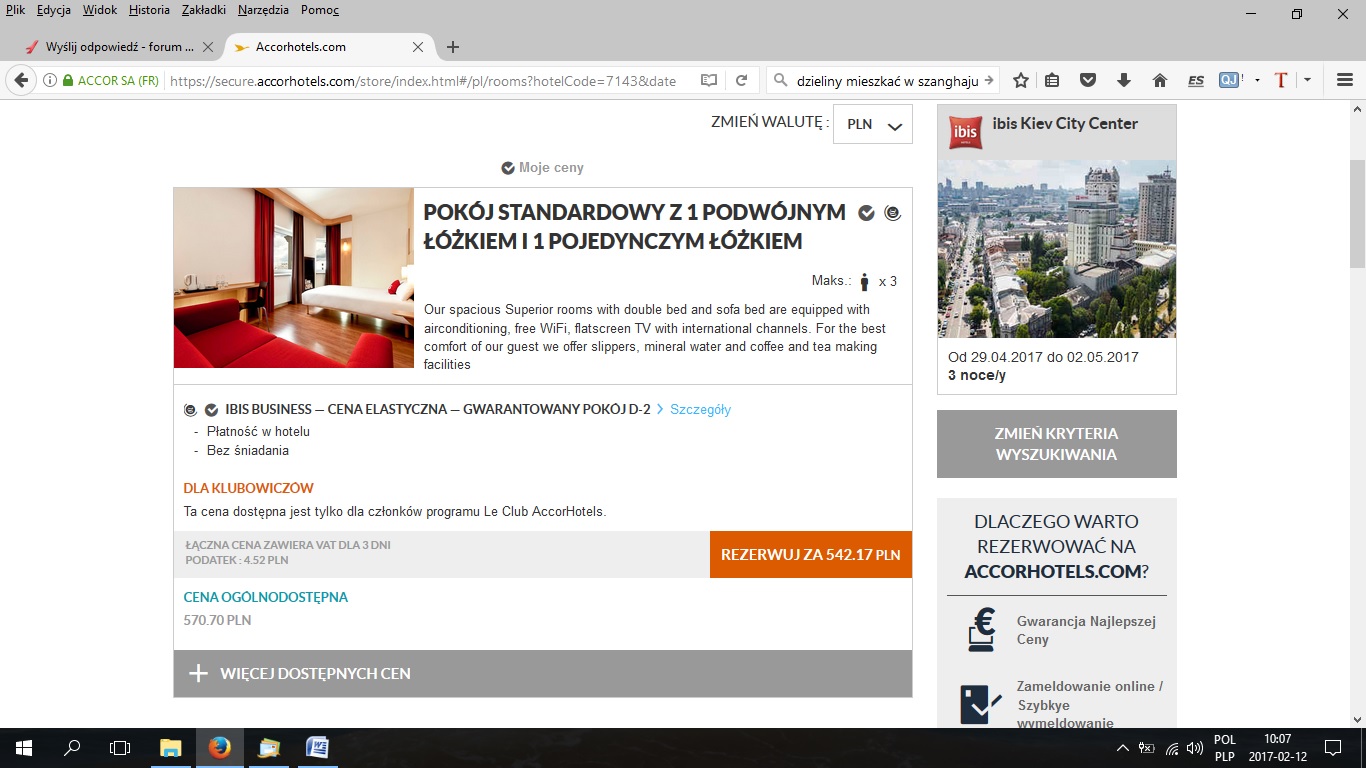Open site information icon in address bar

coord(49,81)
